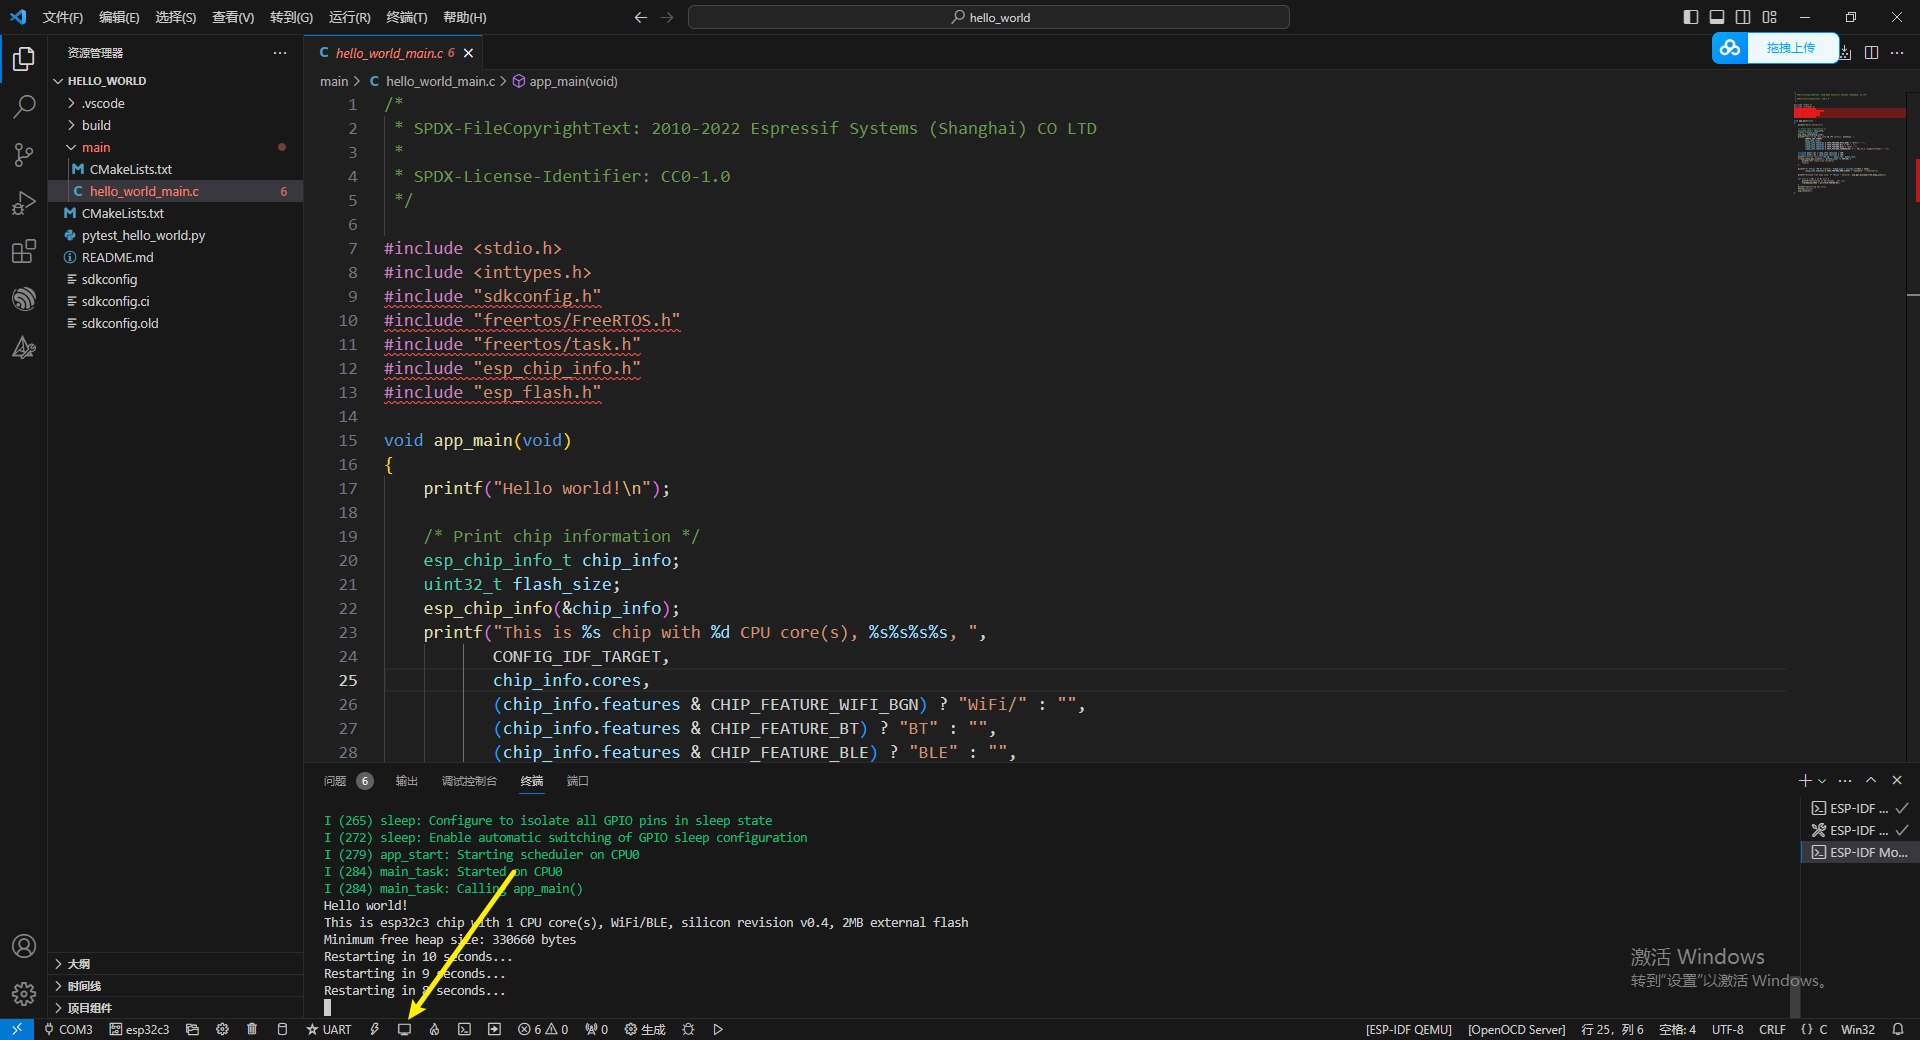Click the hello_world search box
This screenshot has width=1920, height=1040.
988,17
